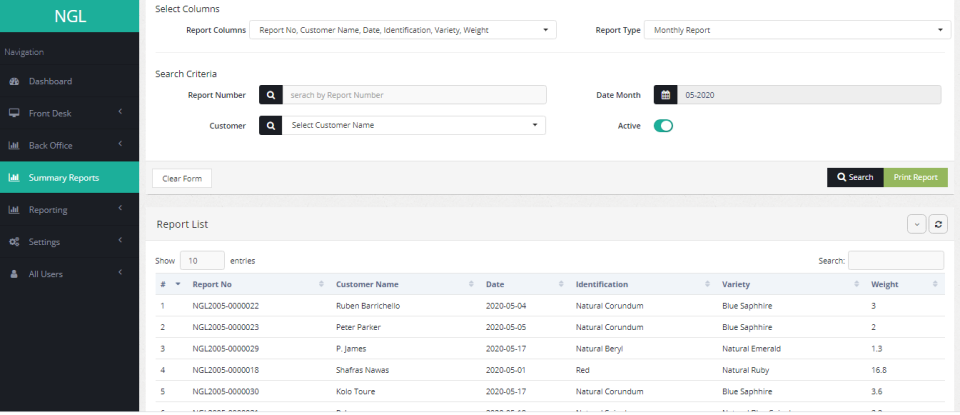Click the Settings gears icon
Viewport: 960px width, 415px height.
(x=14, y=242)
